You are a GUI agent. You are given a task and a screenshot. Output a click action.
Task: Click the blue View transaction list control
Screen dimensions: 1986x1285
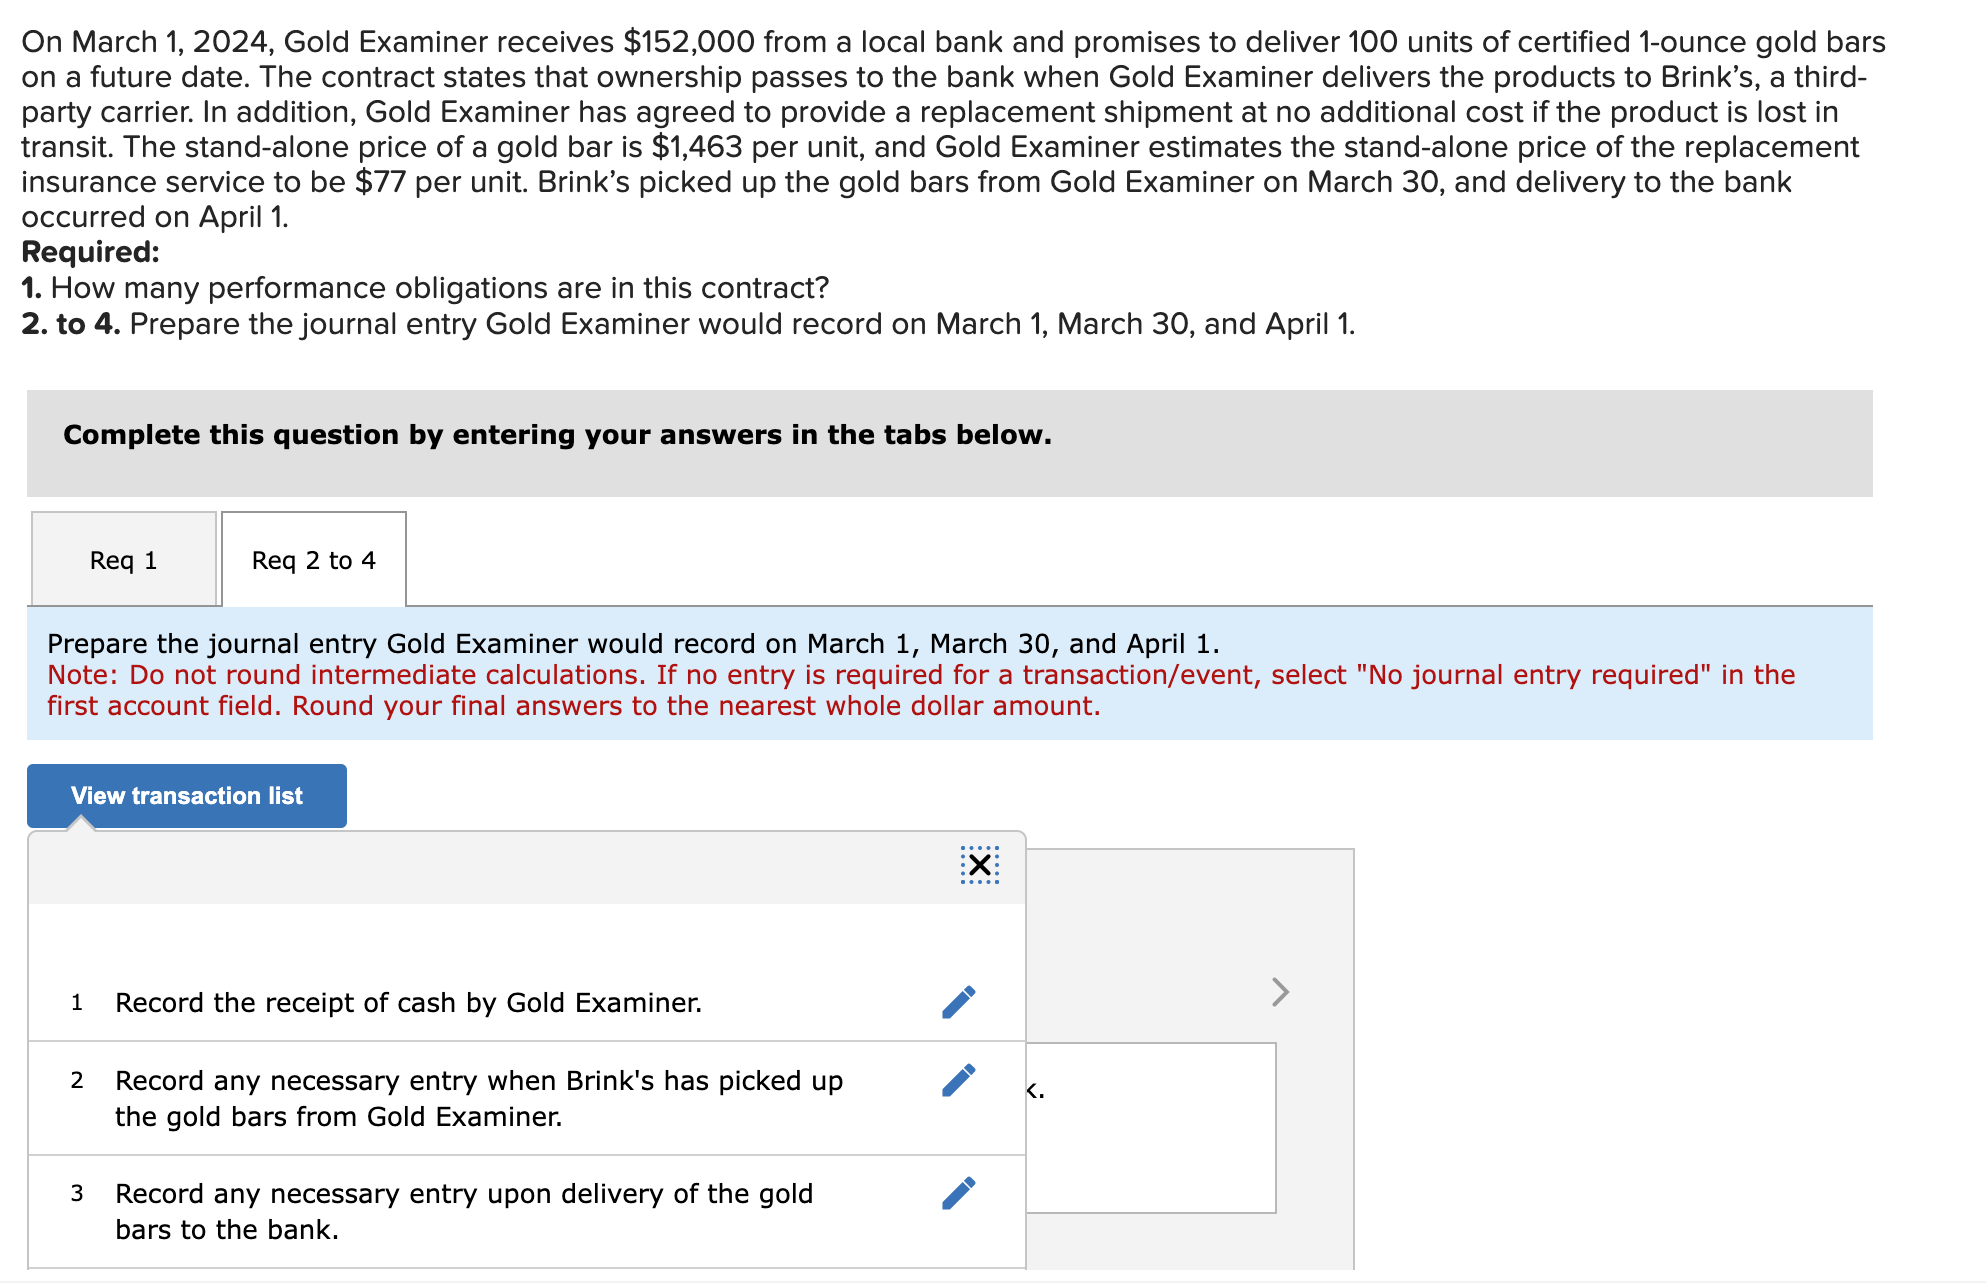pos(186,795)
